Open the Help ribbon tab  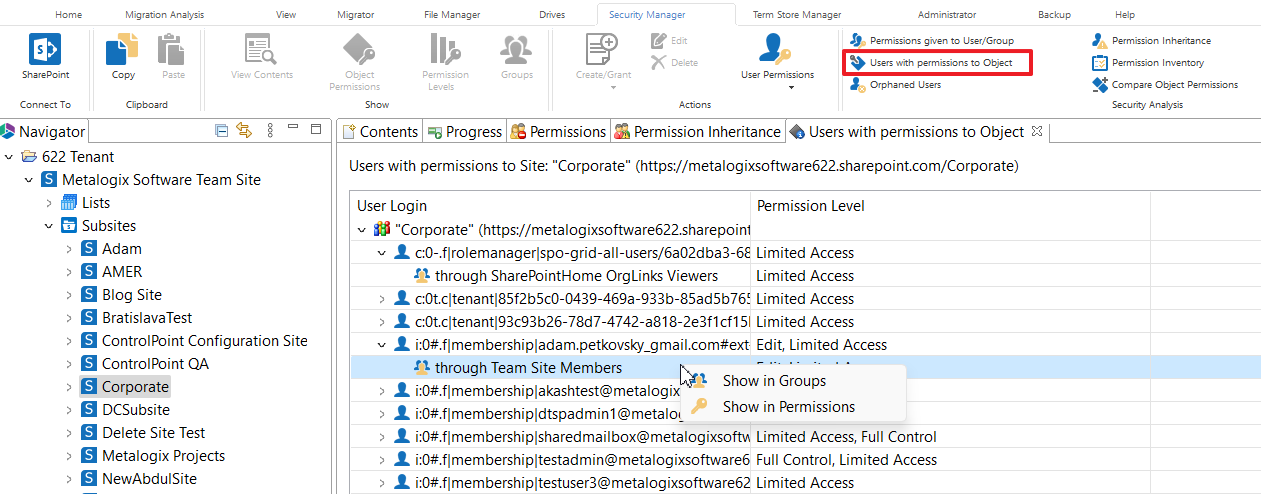pos(1125,15)
